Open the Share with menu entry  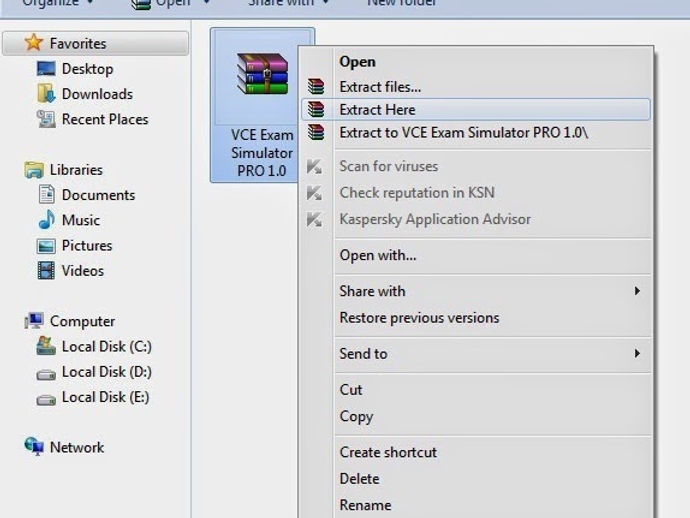(476, 291)
